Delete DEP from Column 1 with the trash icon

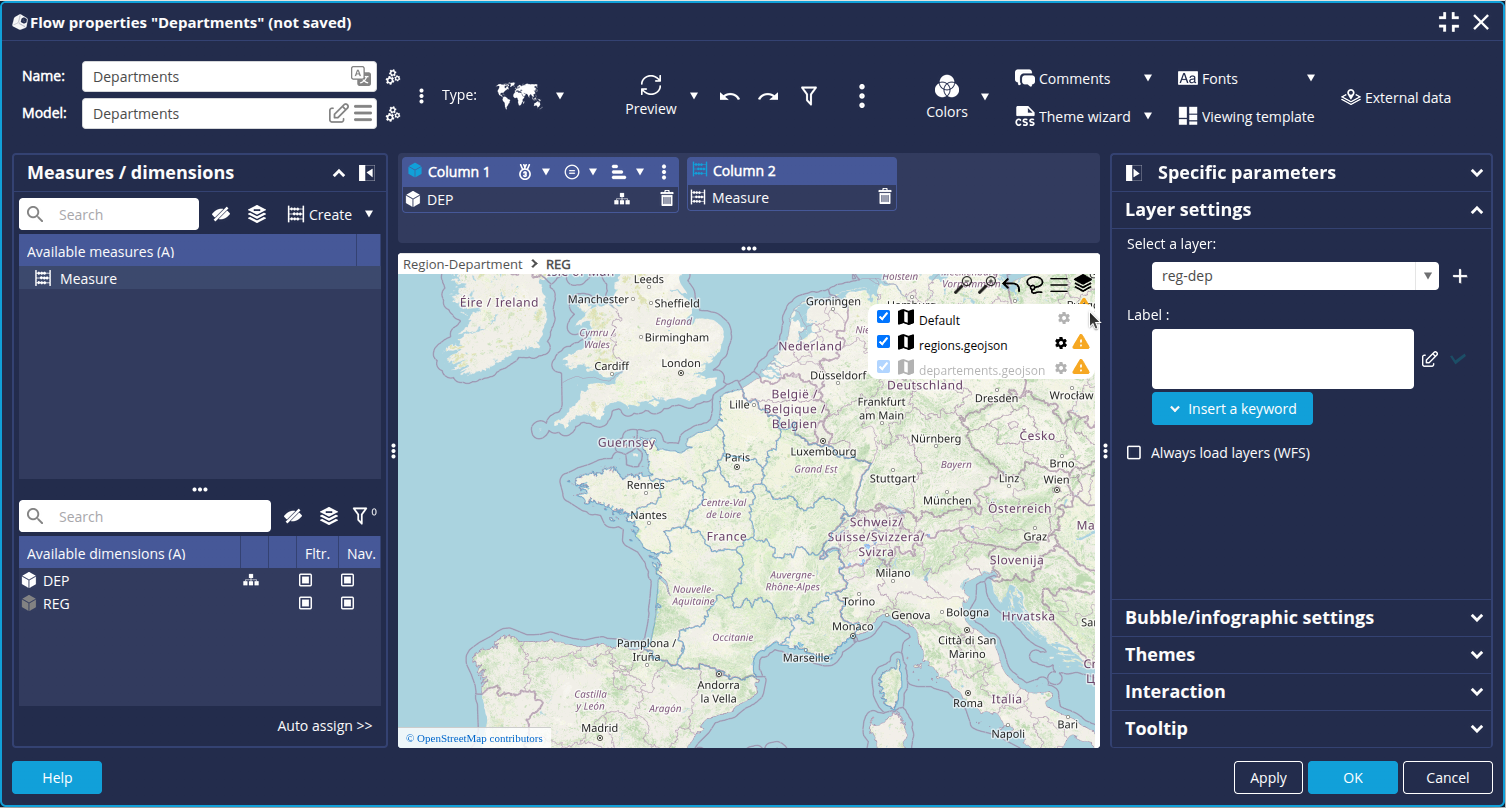point(667,199)
